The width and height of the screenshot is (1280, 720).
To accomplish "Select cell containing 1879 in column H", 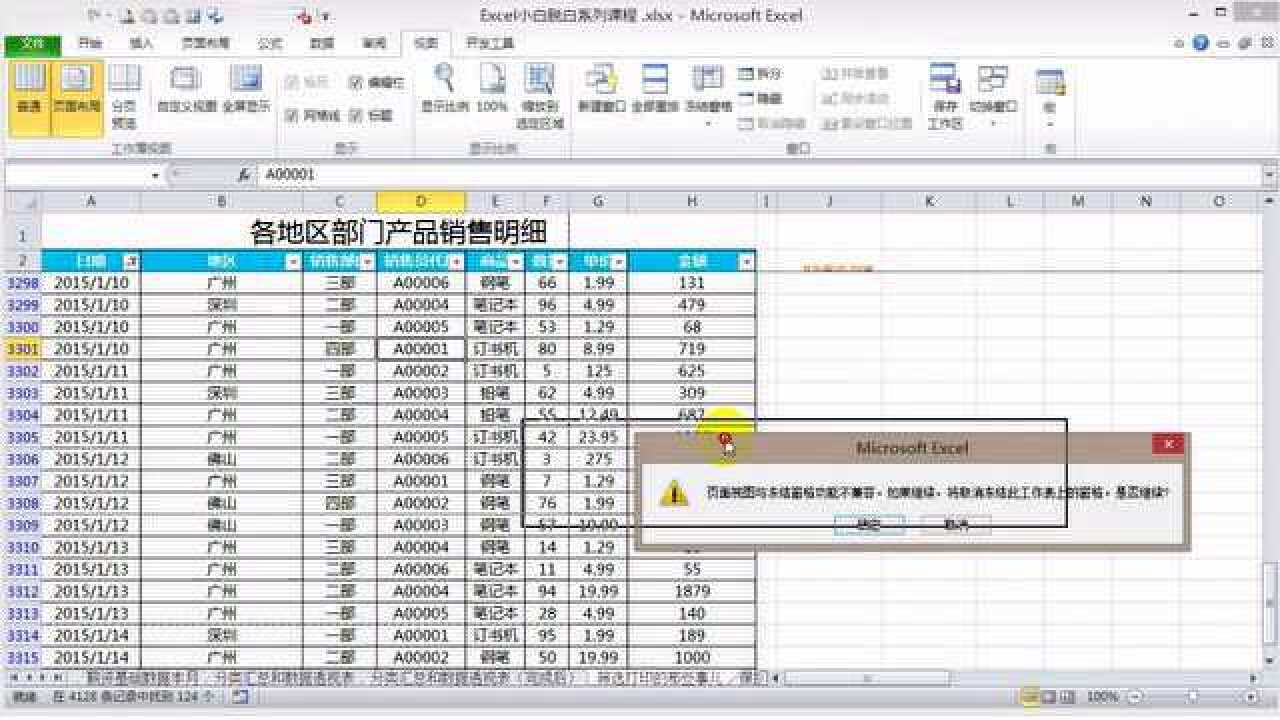I will tap(692, 591).
